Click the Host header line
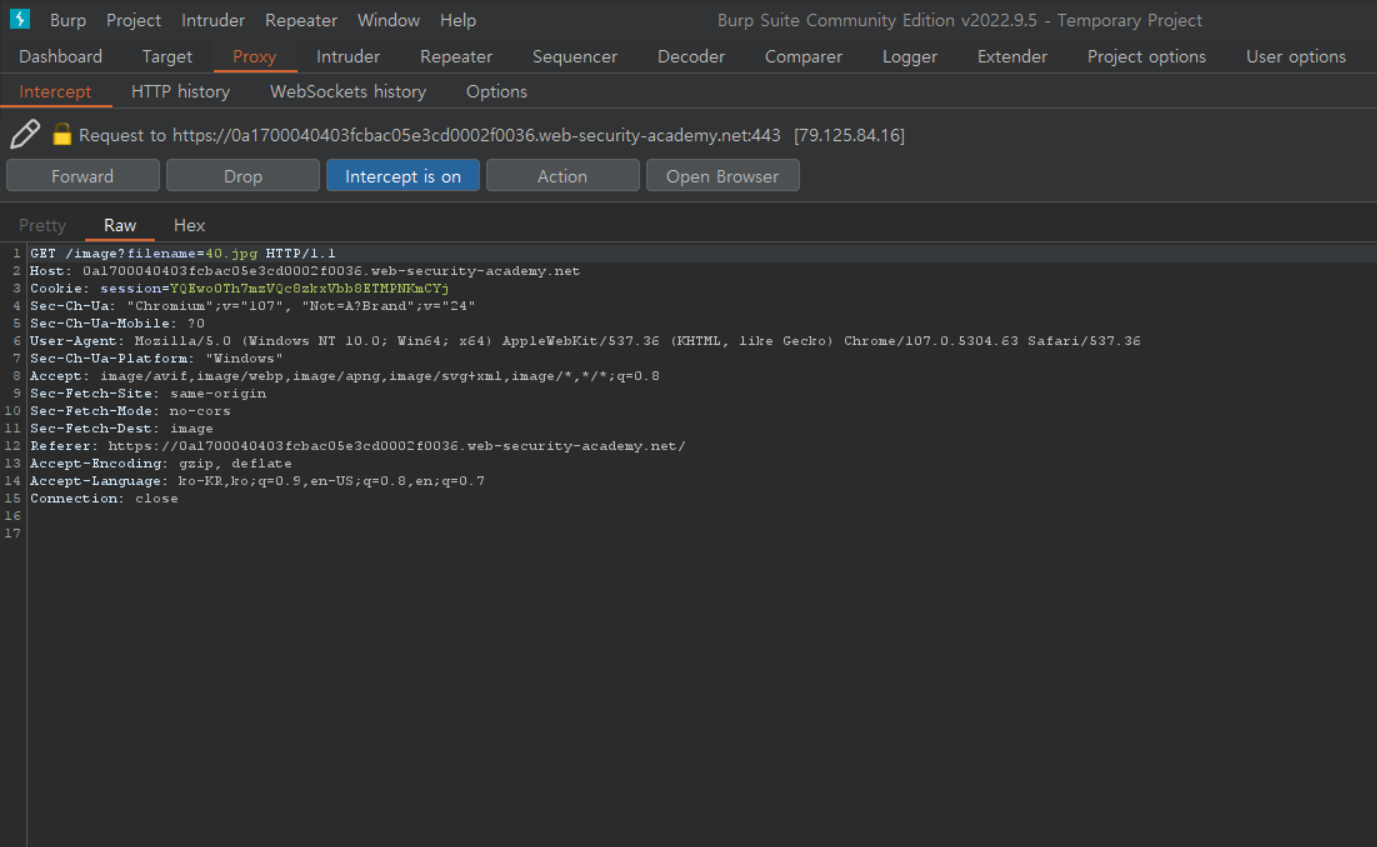Screen dimensions: 1377x847 click(x=305, y=271)
